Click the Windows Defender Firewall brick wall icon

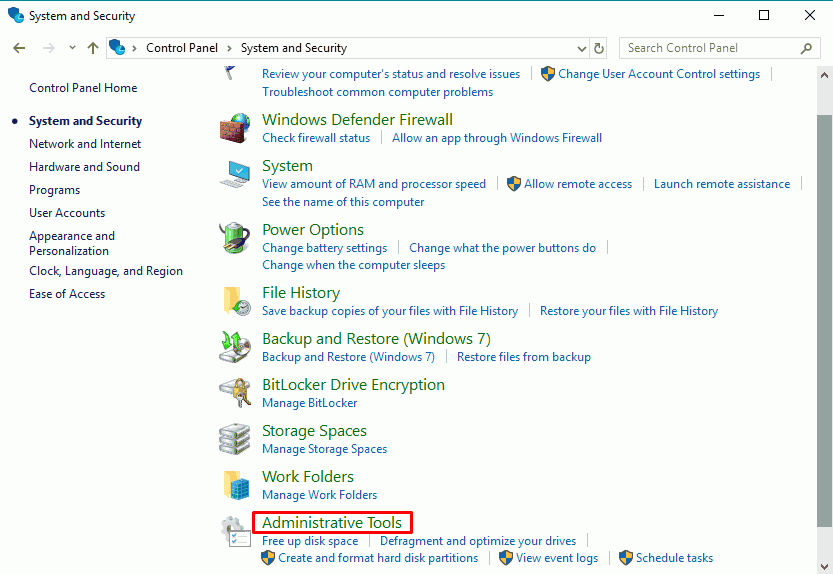point(234,128)
